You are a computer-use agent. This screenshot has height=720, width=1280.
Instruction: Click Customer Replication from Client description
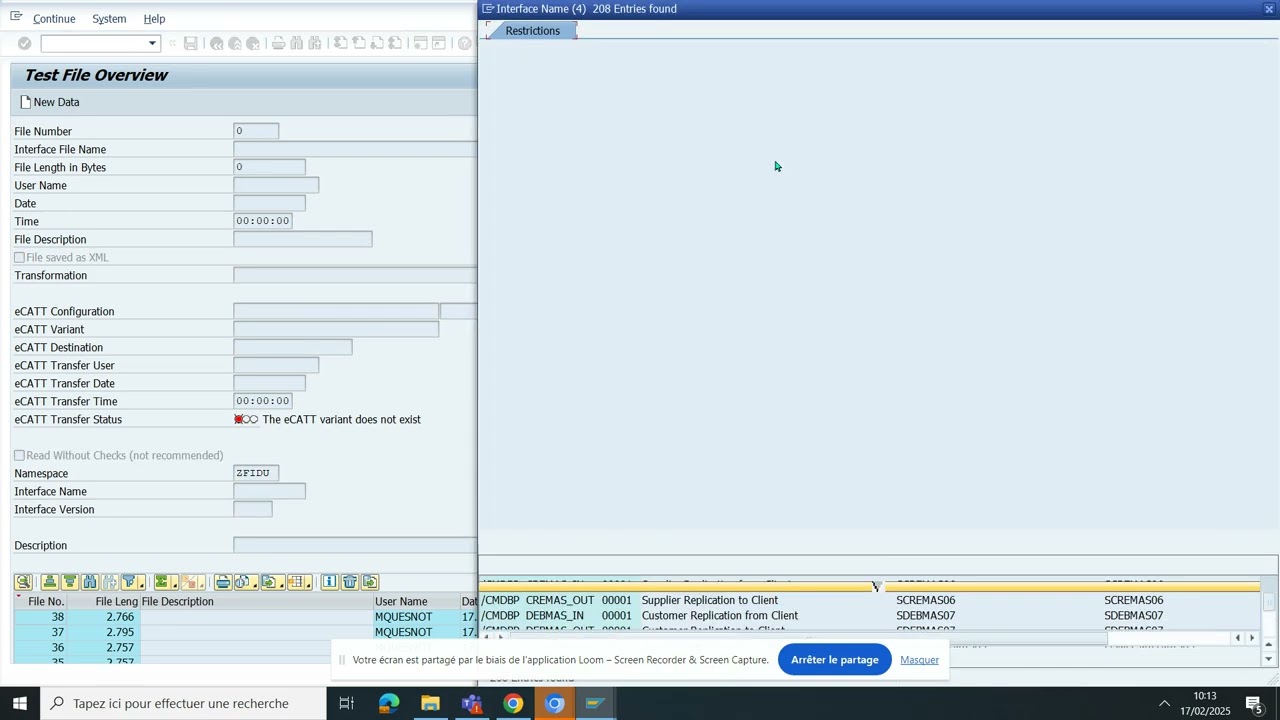[720, 615]
